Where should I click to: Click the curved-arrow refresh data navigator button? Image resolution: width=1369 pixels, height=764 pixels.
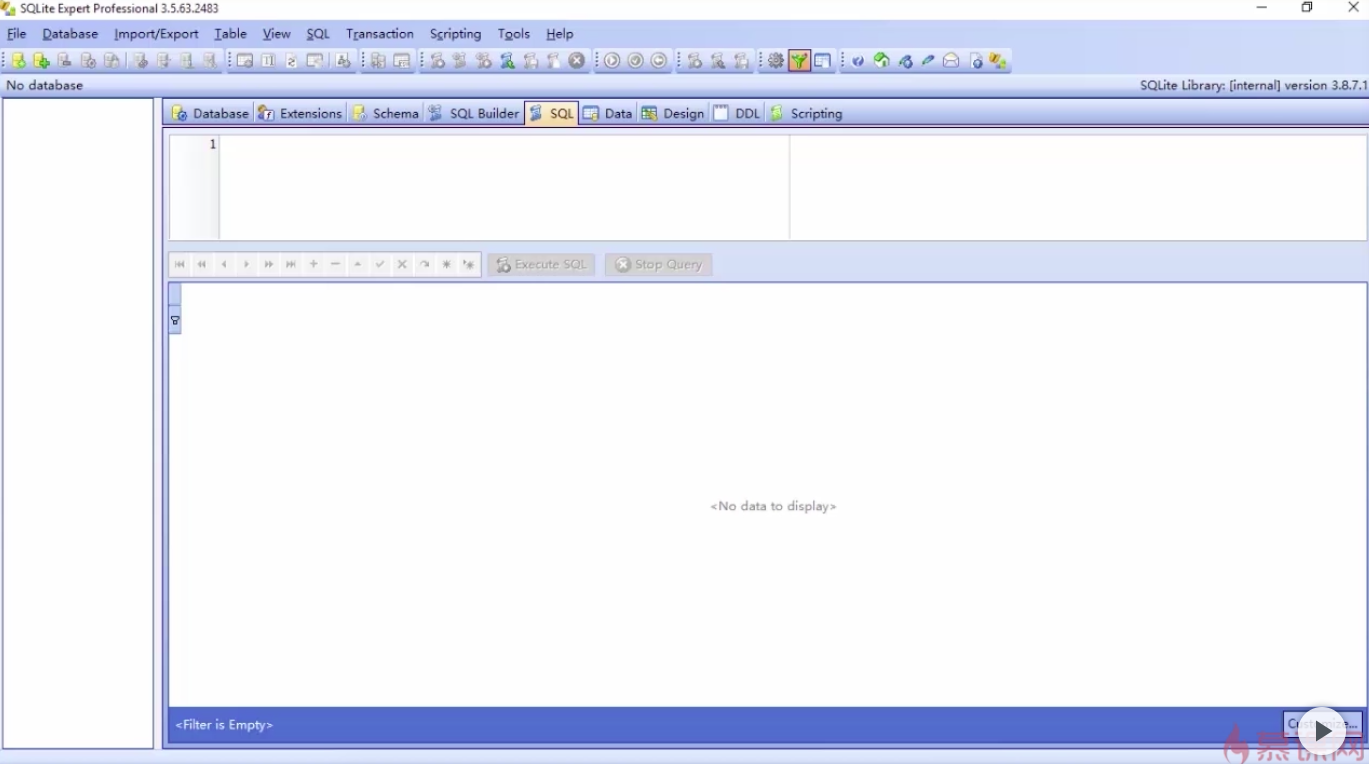(424, 265)
